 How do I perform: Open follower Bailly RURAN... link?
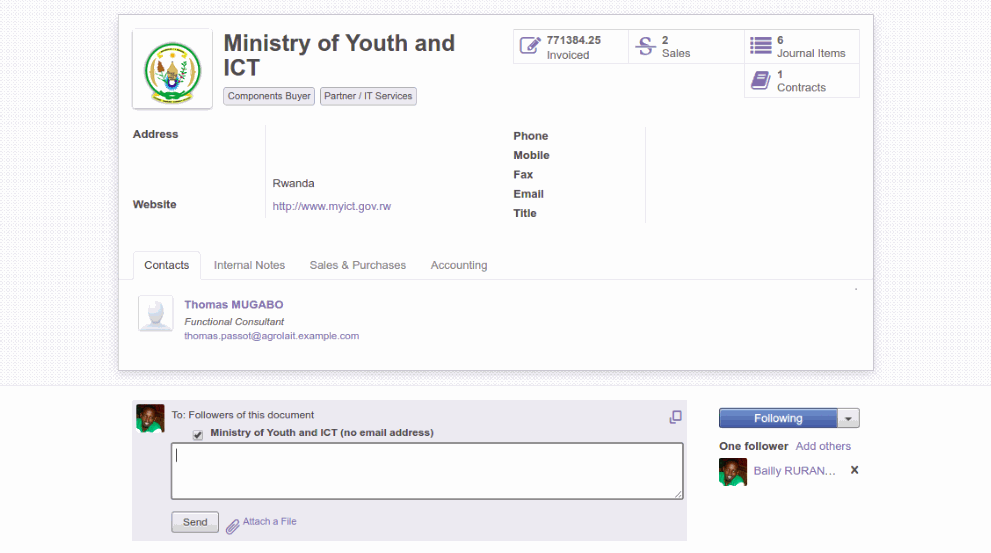794,471
